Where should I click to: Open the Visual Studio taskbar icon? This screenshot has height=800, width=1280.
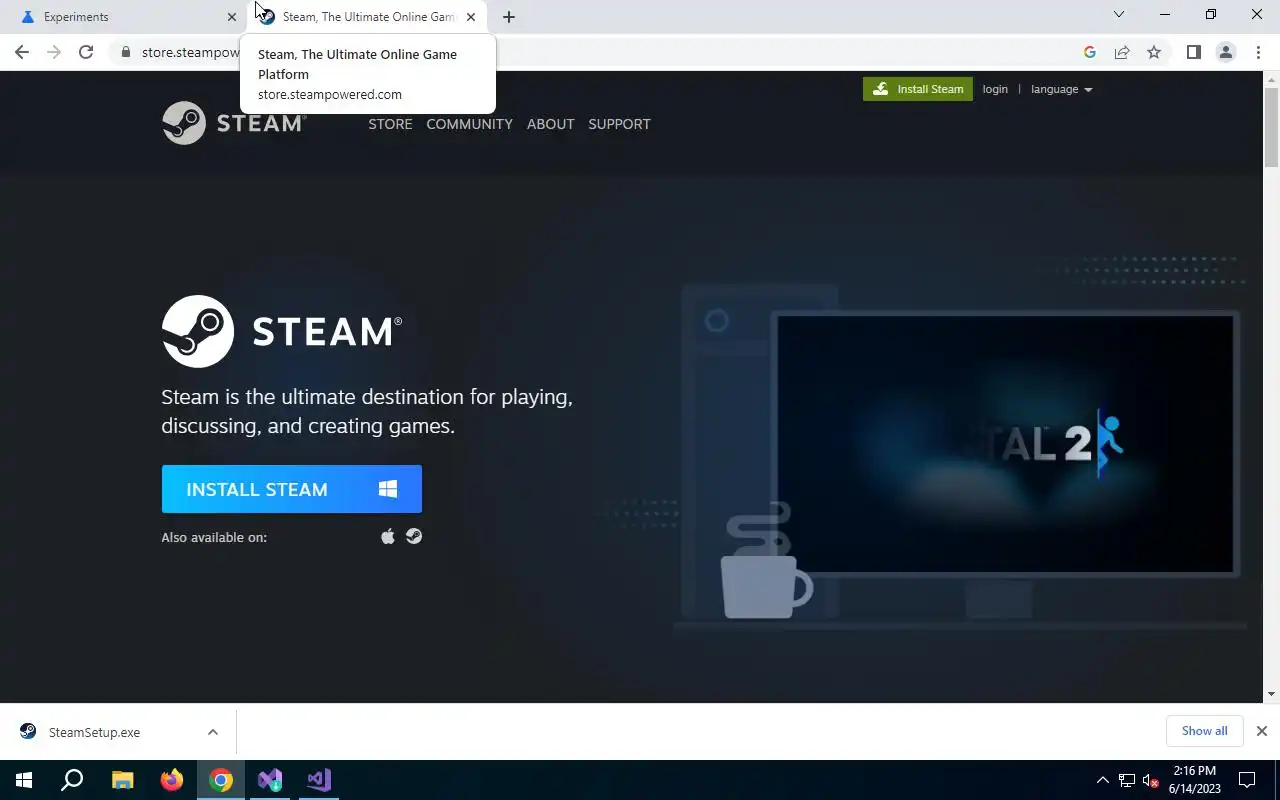coord(319,780)
